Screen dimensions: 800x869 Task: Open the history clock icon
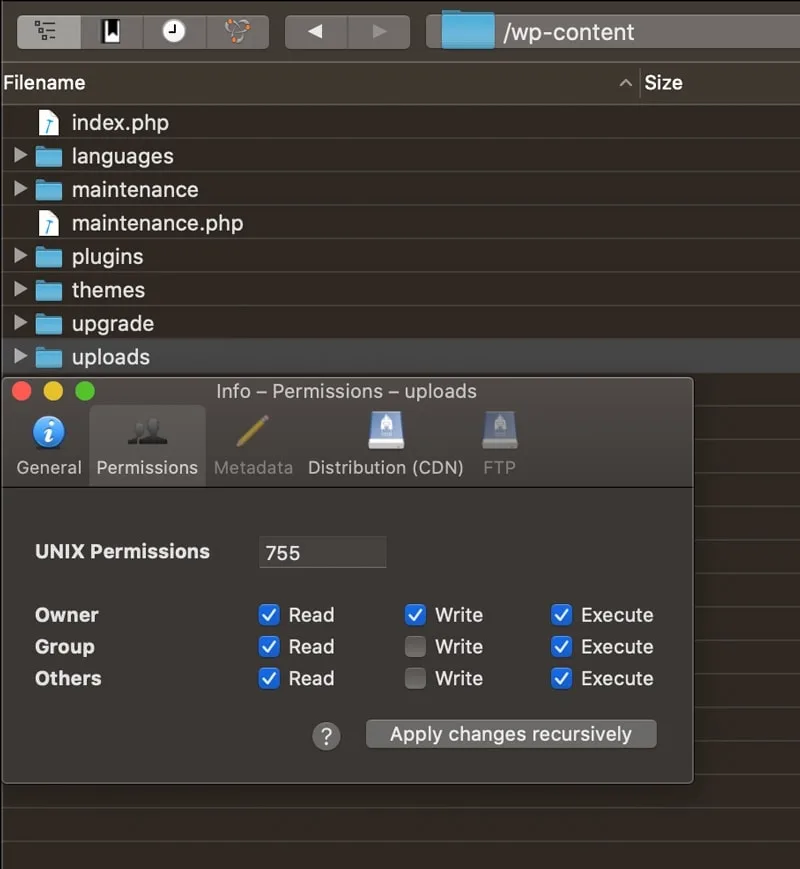(174, 31)
